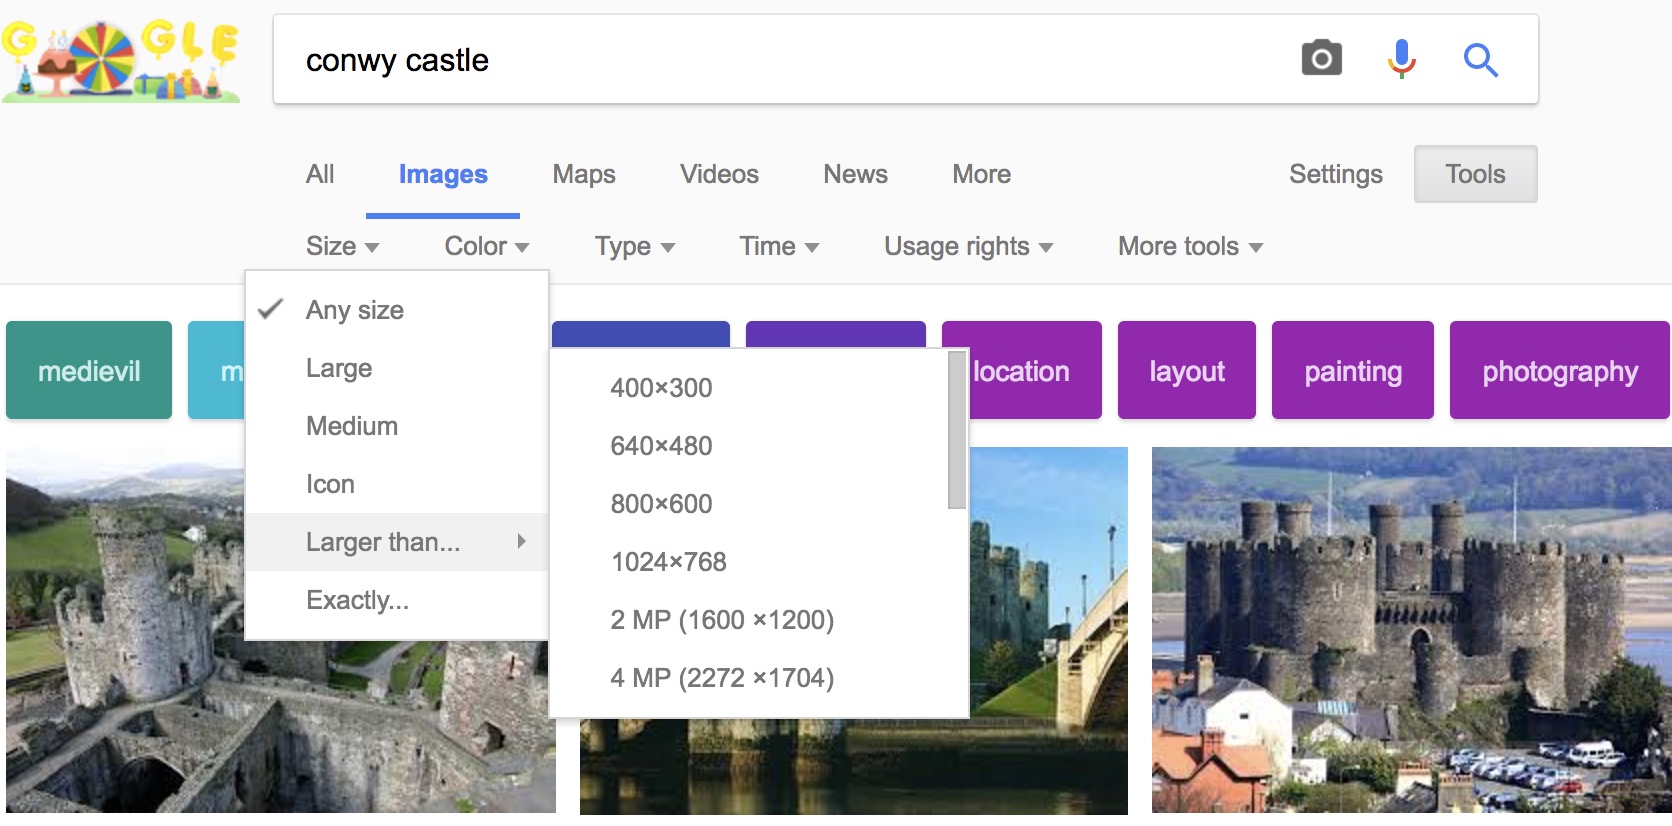Viewport: 1672px width, 826px height.
Task: Click the photography suggestion chip
Action: click(1560, 370)
